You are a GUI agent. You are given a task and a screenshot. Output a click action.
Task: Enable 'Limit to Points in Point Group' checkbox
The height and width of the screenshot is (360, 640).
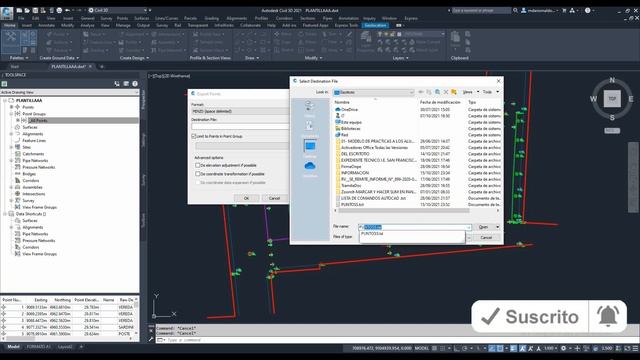point(194,136)
